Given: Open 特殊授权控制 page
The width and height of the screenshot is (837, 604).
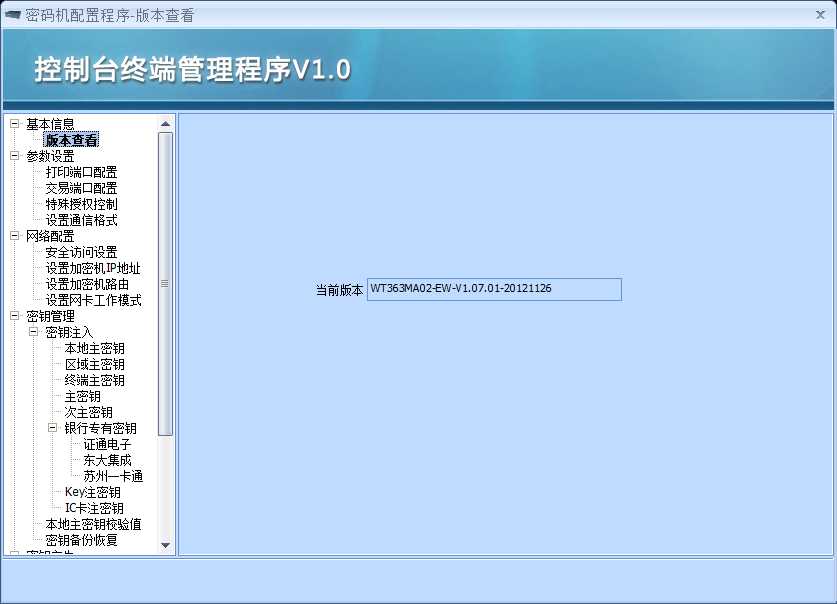Looking at the screenshot, I should [x=81, y=204].
